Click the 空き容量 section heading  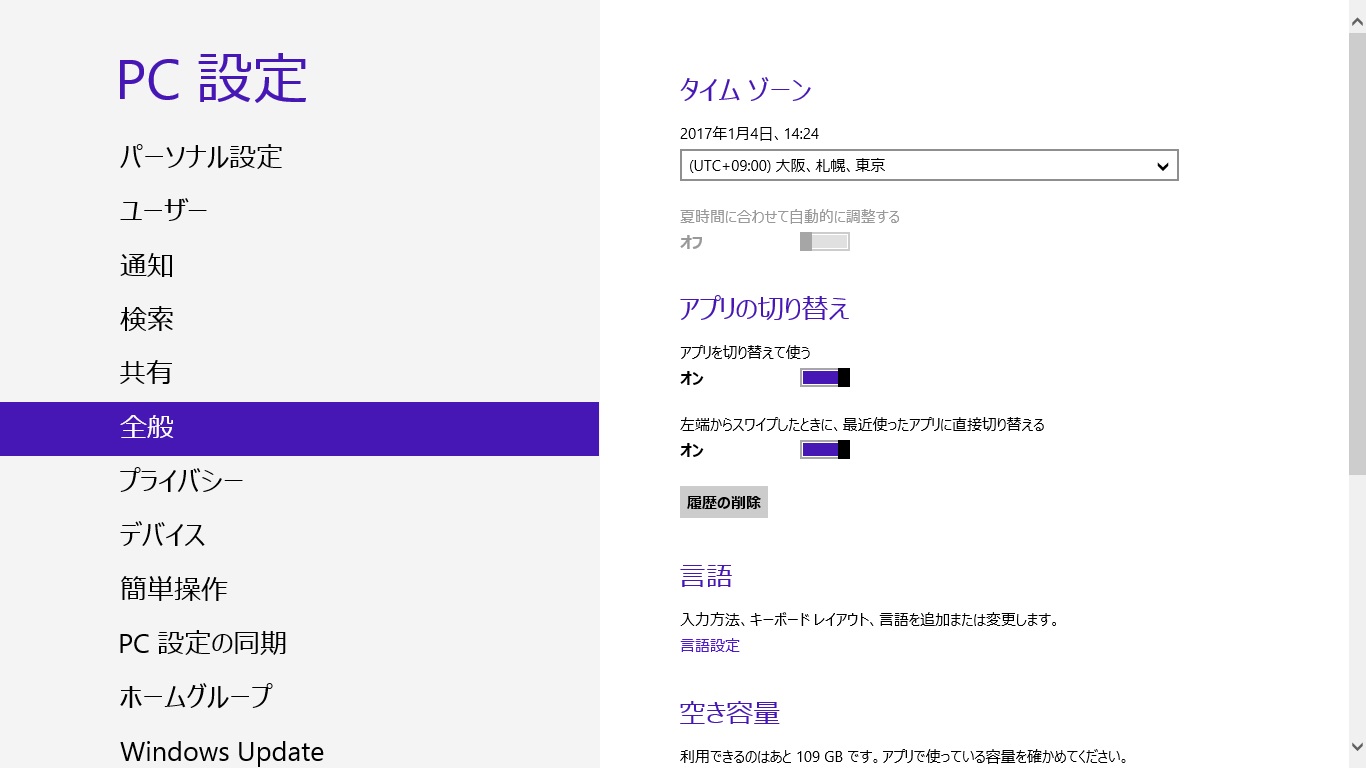[x=730, y=713]
